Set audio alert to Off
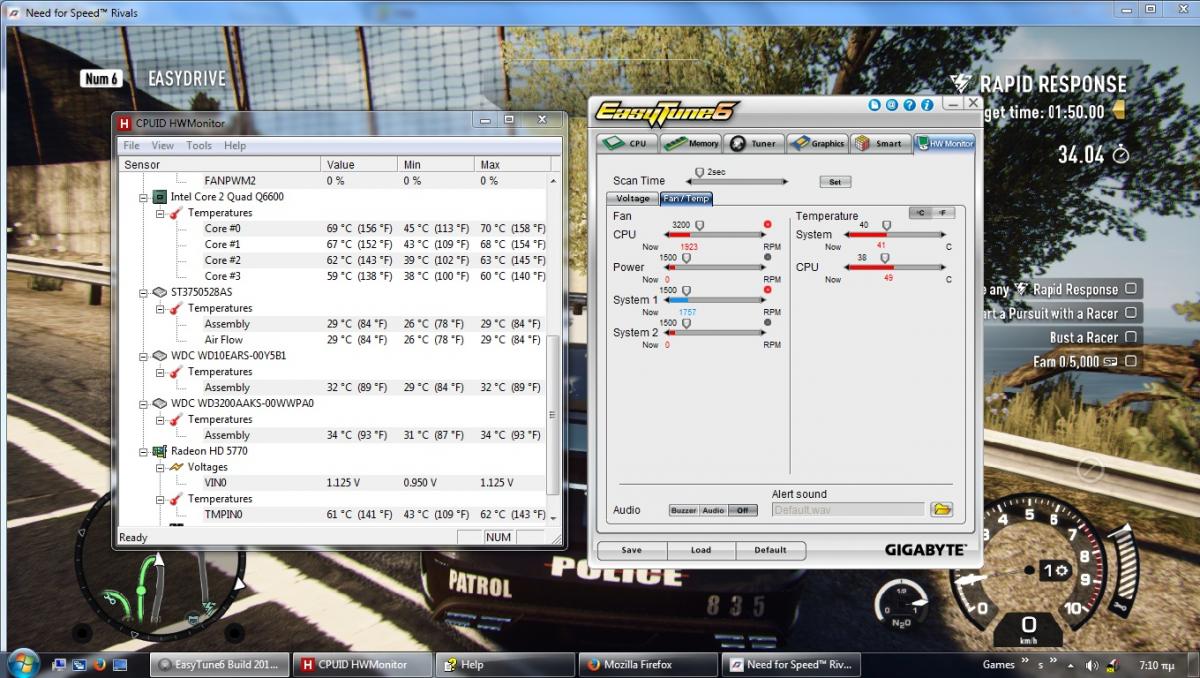Screen dimensions: 1200x678 [742, 510]
